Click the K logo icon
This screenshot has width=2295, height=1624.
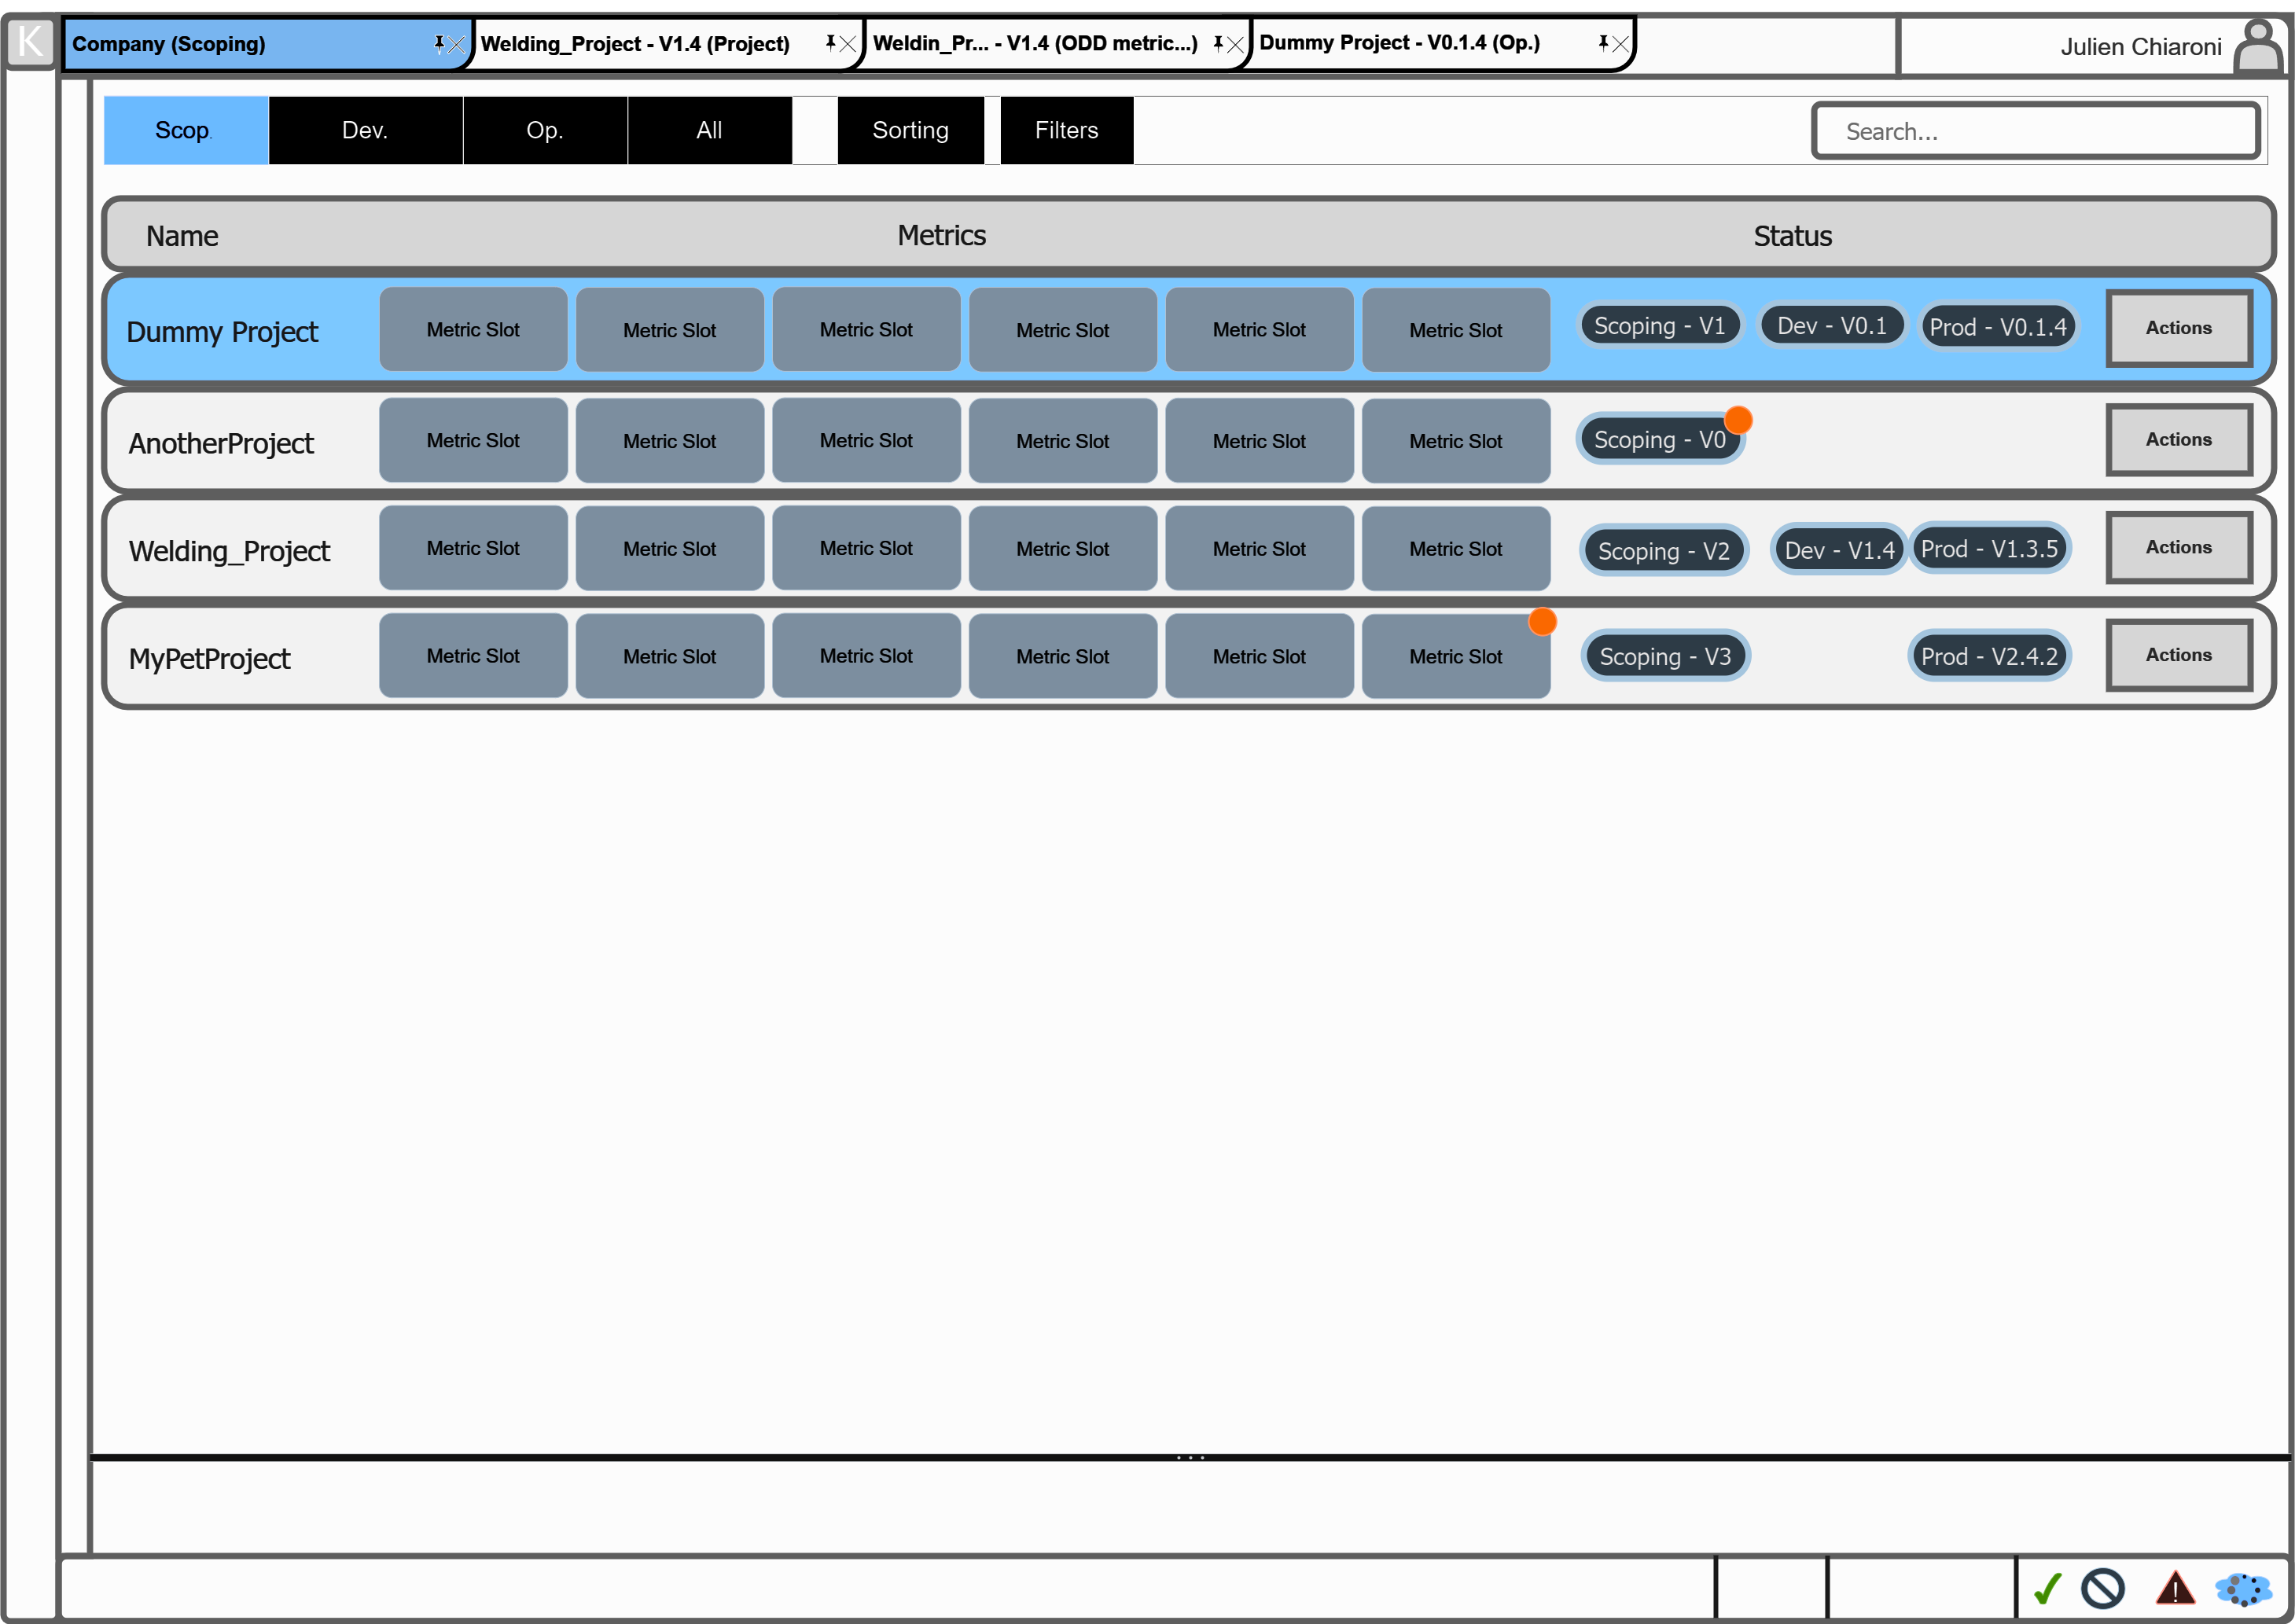coord(30,42)
